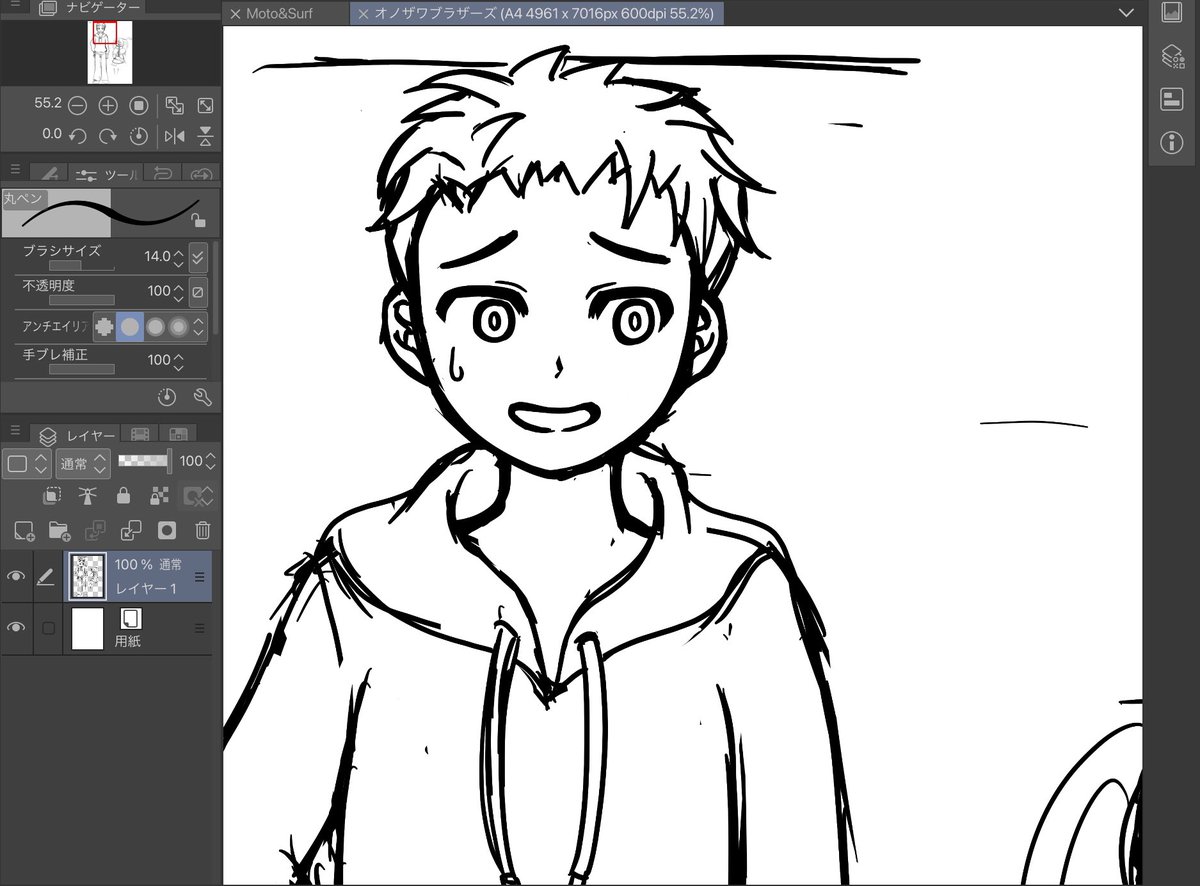Open the timeline film tab
Image resolution: width=1200 pixels, height=886 pixels.
139,434
